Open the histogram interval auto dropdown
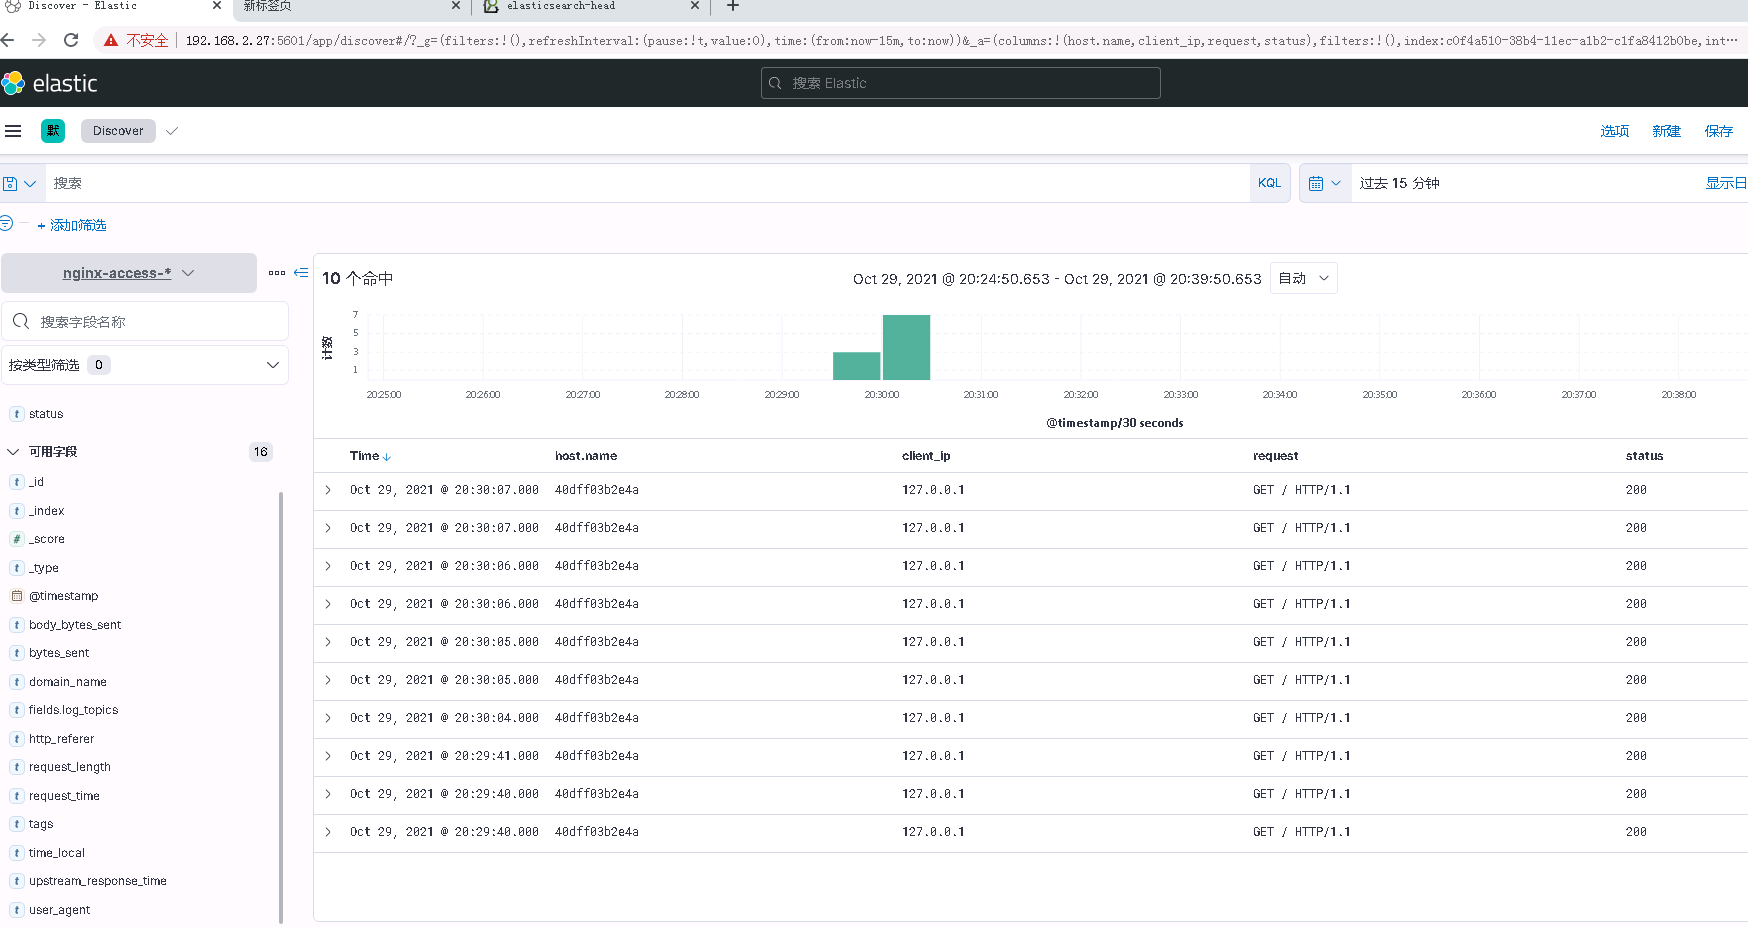1748x927 pixels. 1304,278
